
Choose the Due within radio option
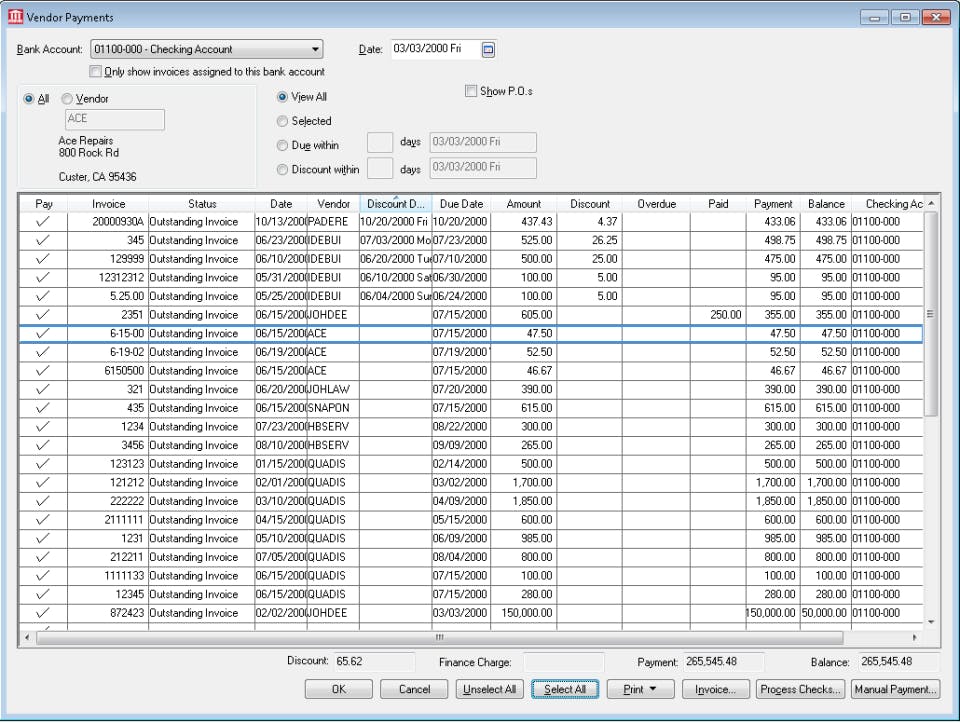pyautogui.click(x=282, y=145)
